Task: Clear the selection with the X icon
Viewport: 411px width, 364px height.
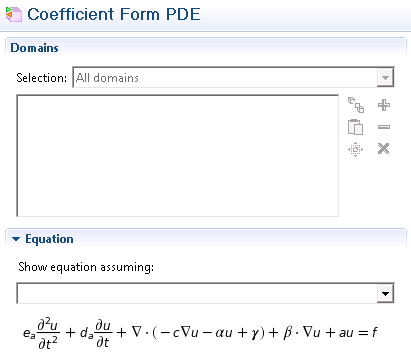Action: tap(384, 149)
